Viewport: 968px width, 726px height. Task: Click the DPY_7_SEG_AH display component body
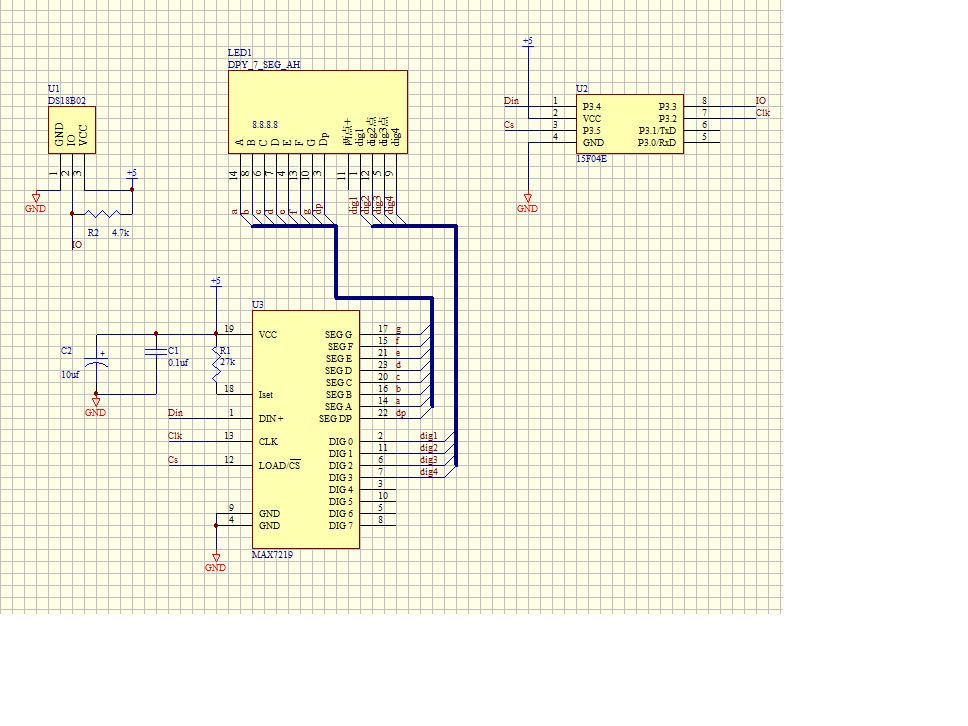tap(317, 110)
